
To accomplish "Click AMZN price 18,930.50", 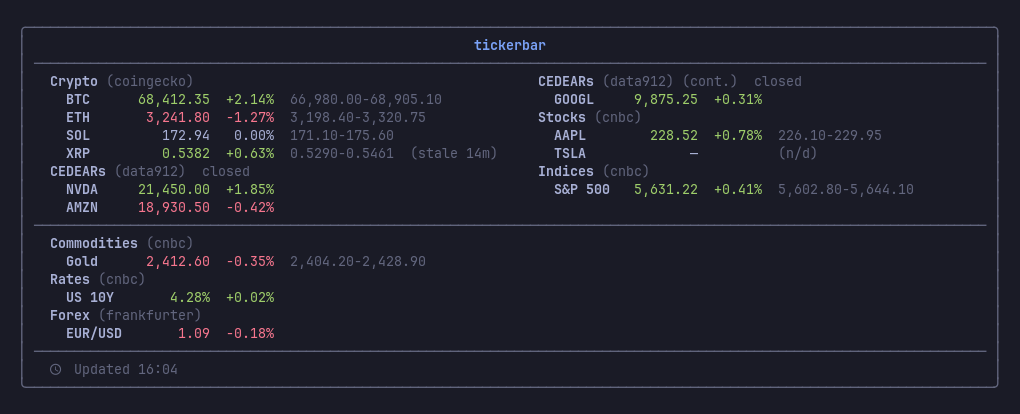I will pyautogui.click(x=174, y=208).
